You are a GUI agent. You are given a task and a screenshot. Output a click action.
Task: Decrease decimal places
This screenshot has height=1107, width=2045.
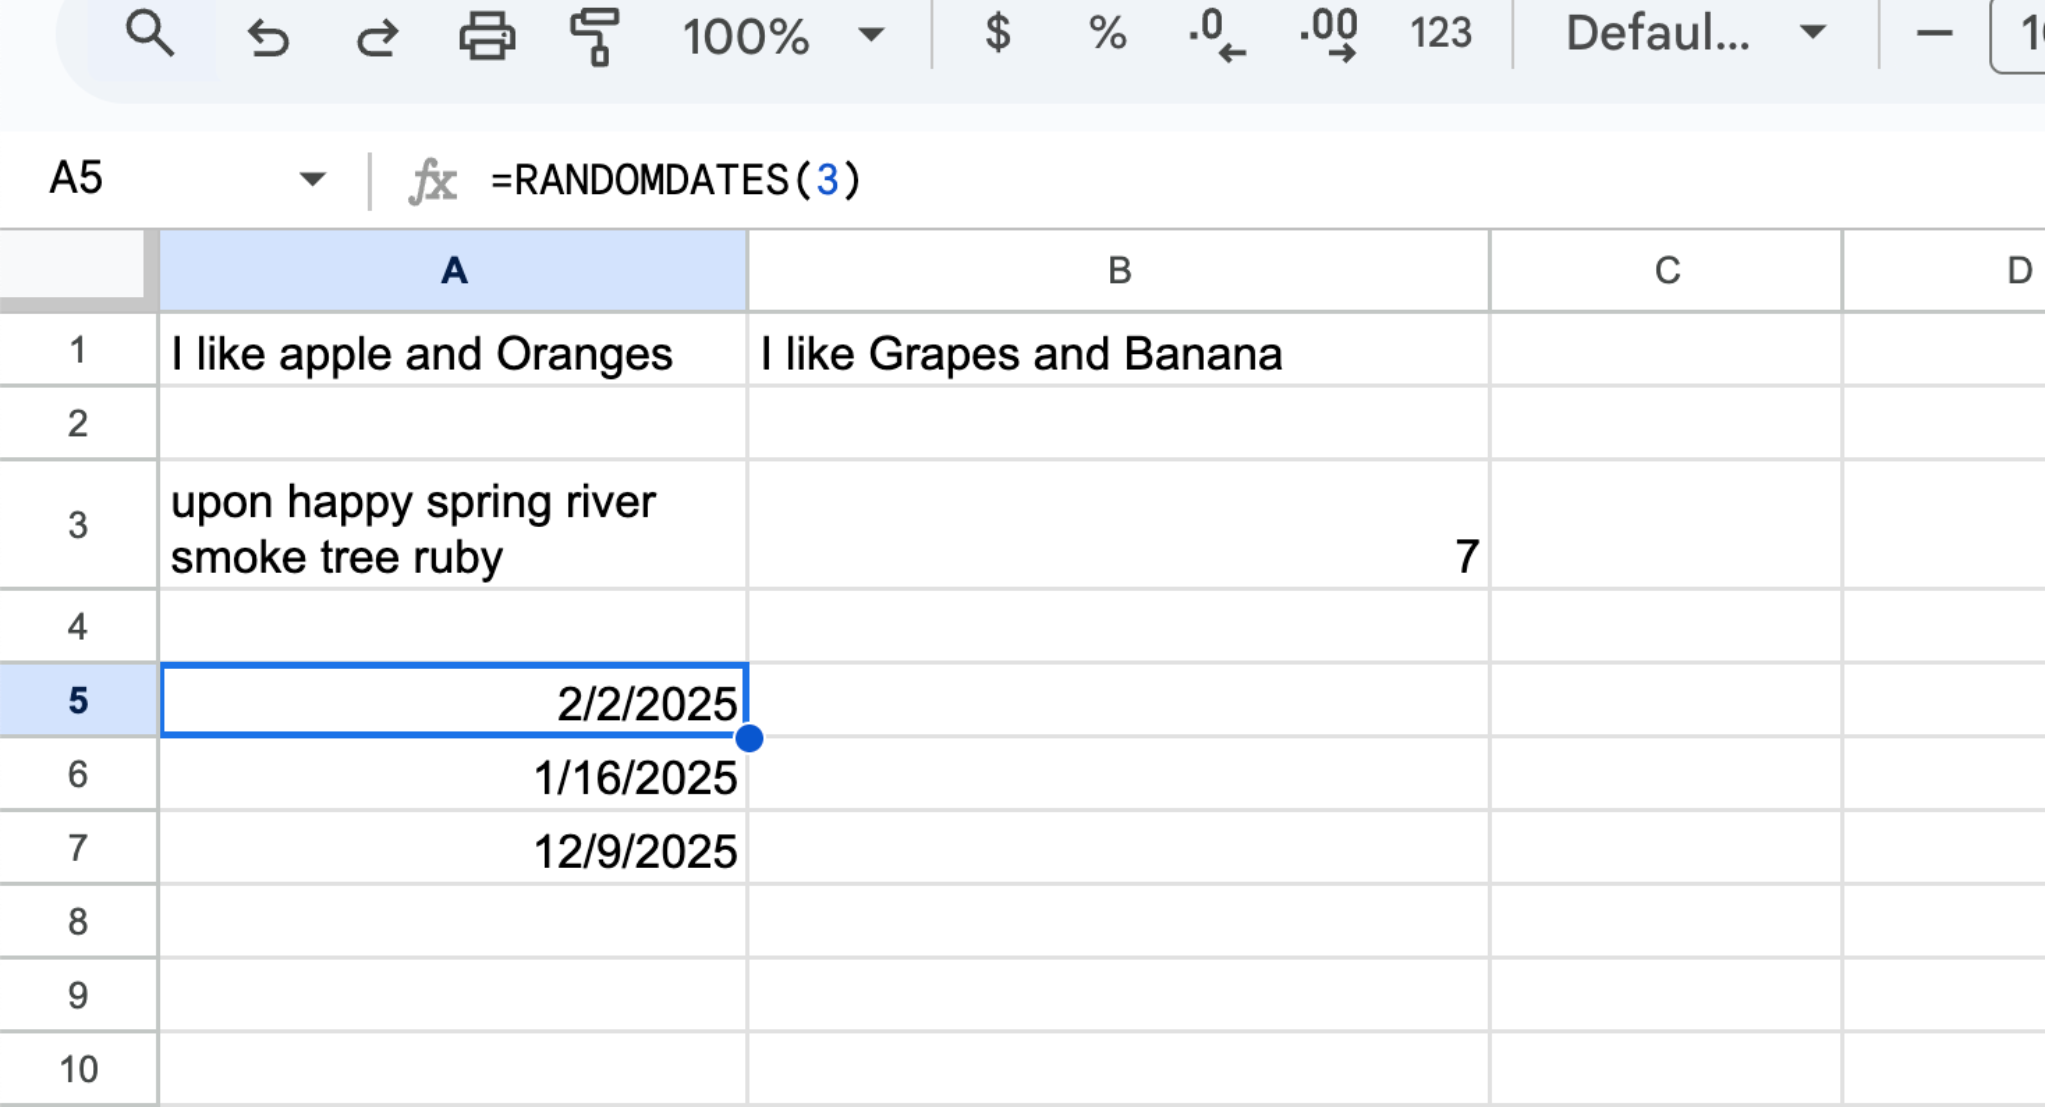point(1216,35)
